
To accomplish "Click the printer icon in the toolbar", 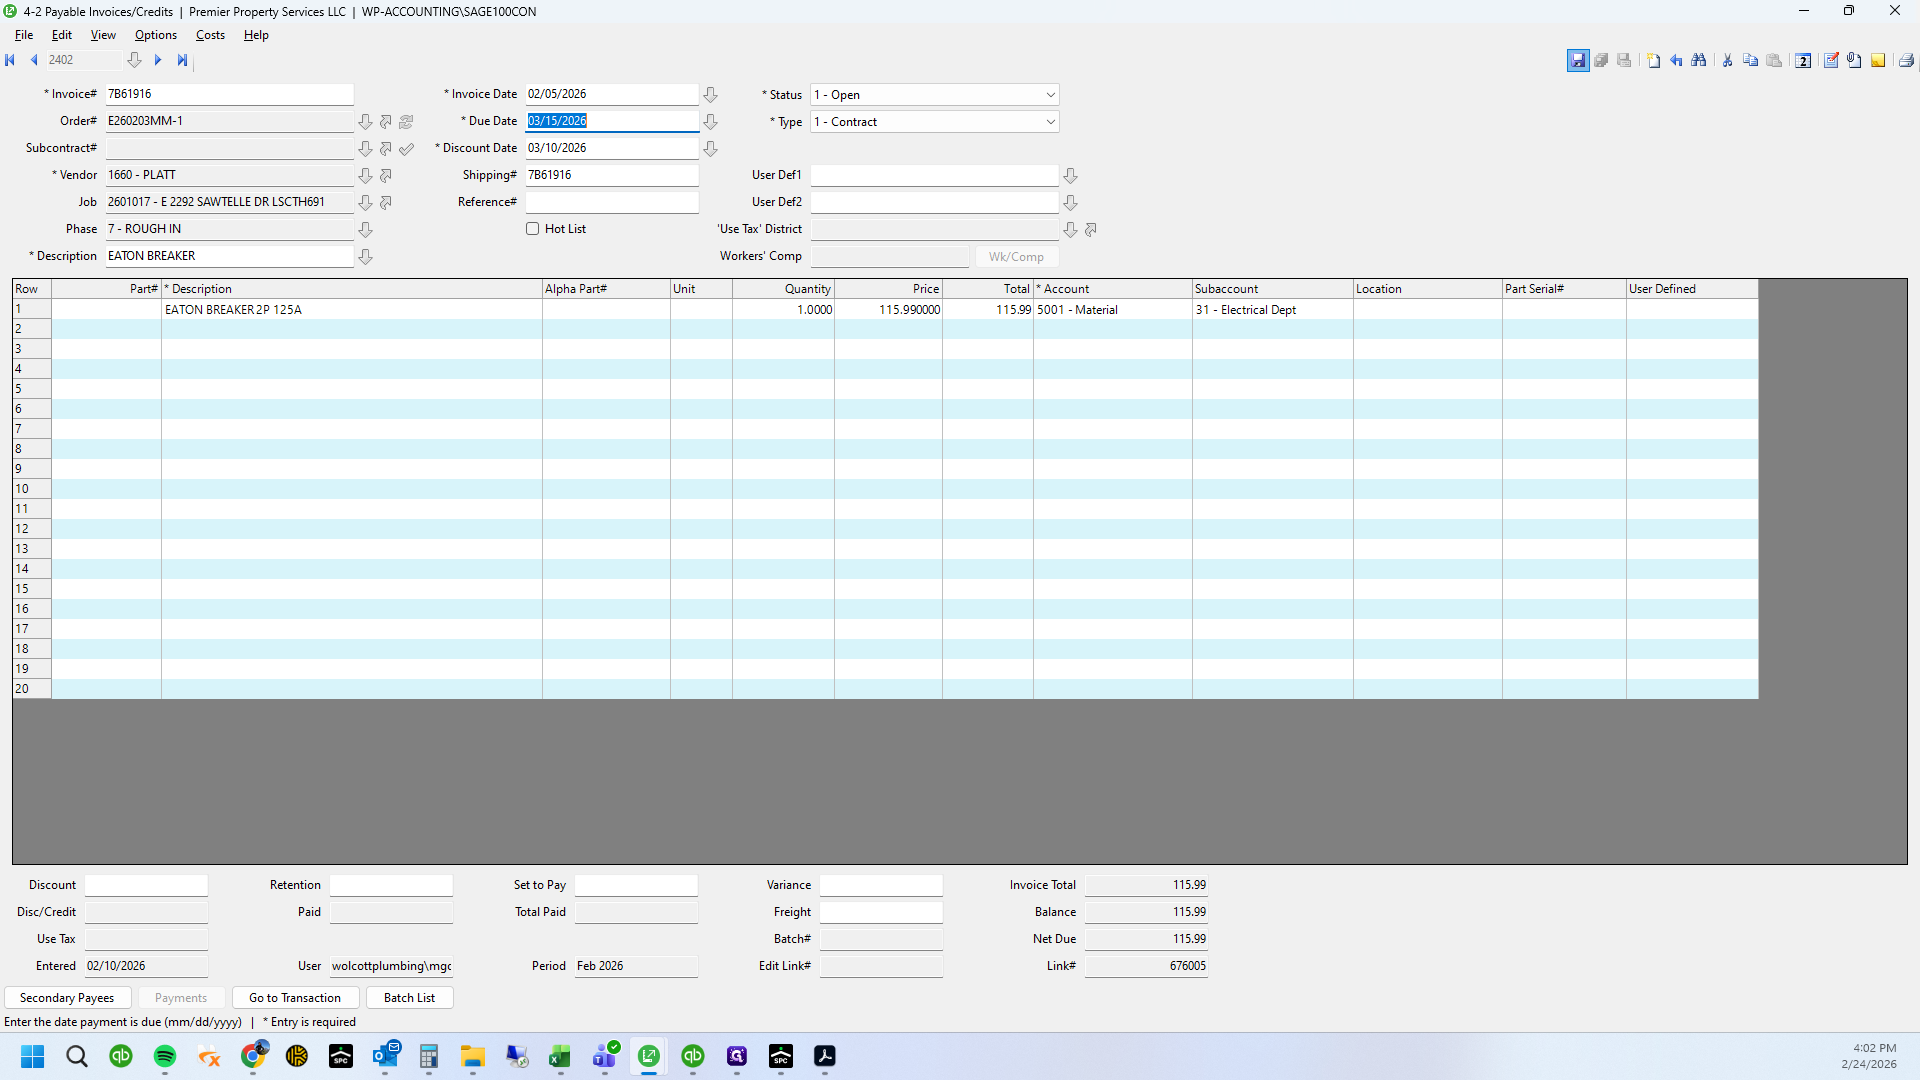I will tap(1906, 61).
